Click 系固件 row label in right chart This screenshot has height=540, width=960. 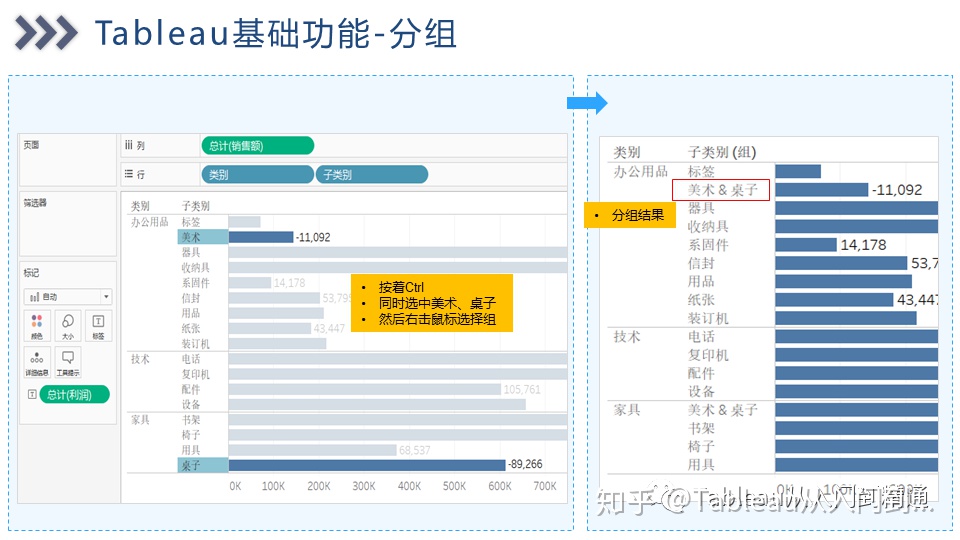(708, 245)
